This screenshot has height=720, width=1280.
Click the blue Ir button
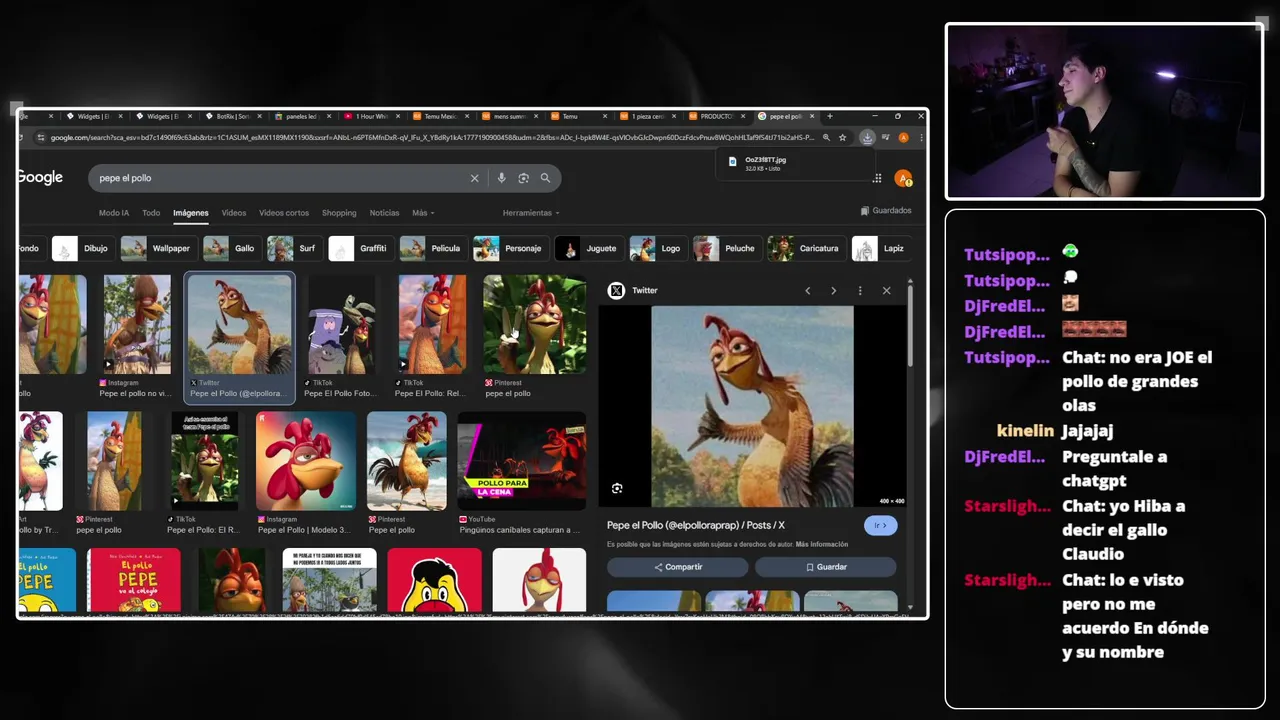tap(881, 526)
